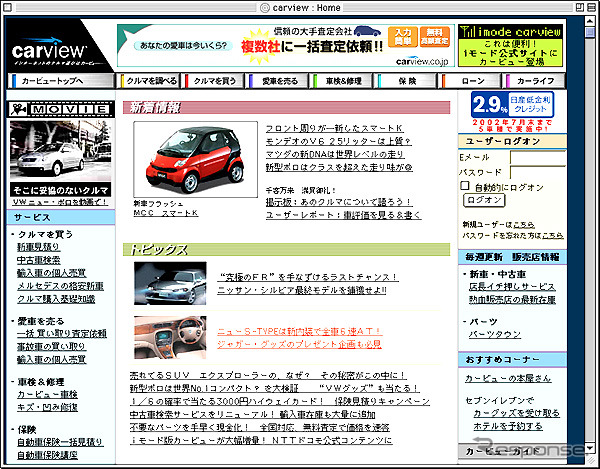Click the Eメール input field

tap(538, 157)
